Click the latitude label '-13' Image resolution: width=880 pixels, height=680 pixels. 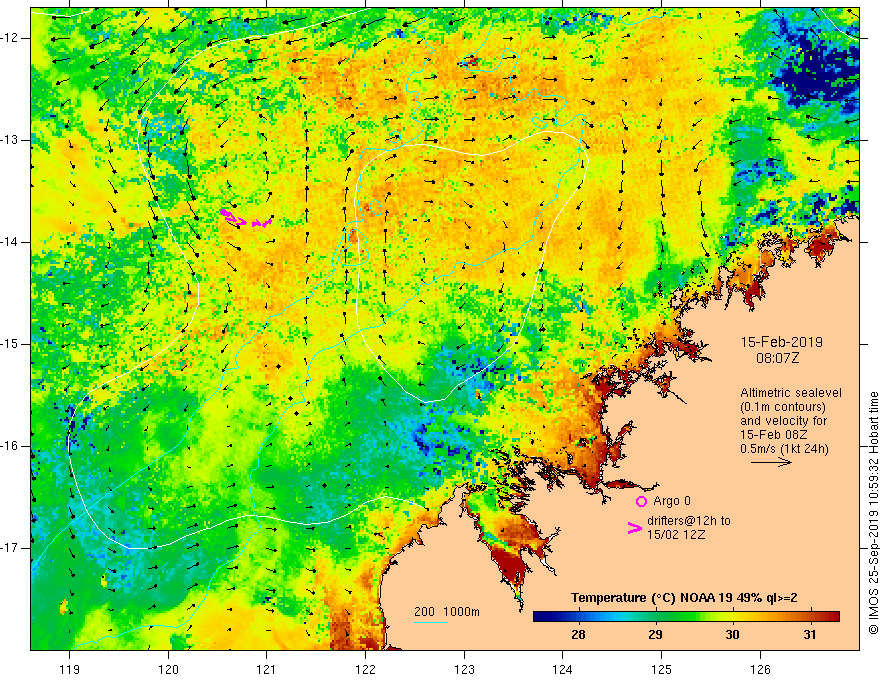[9, 140]
